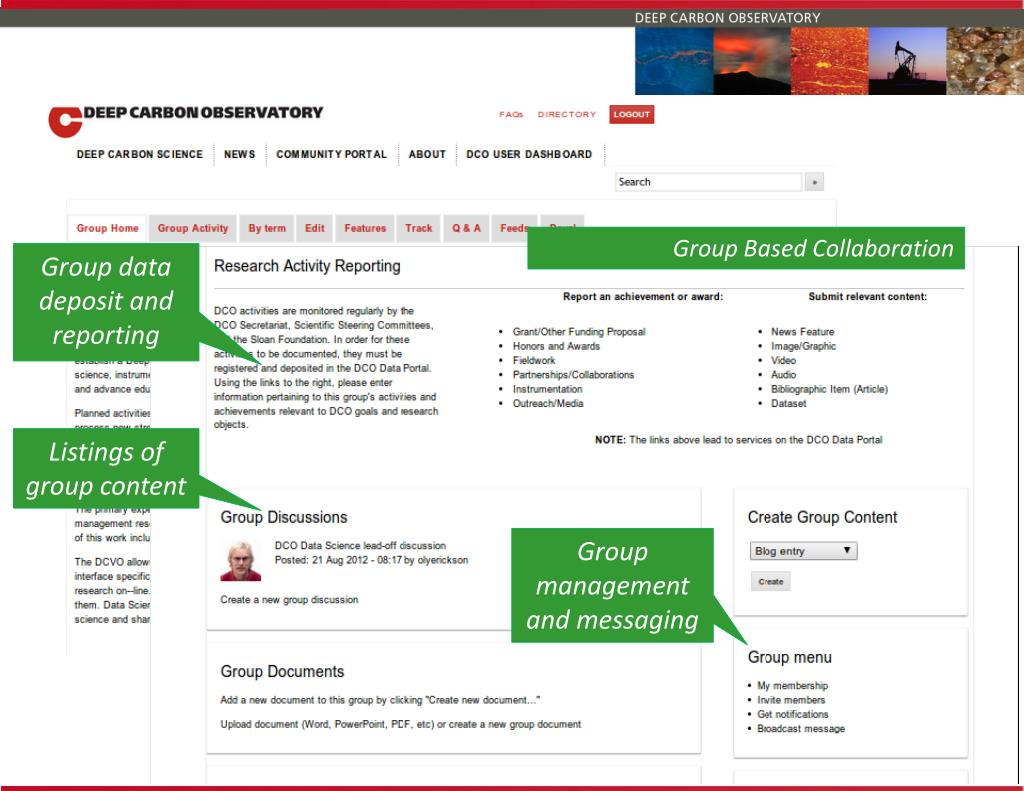Click Get notifications link

(x=793, y=715)
